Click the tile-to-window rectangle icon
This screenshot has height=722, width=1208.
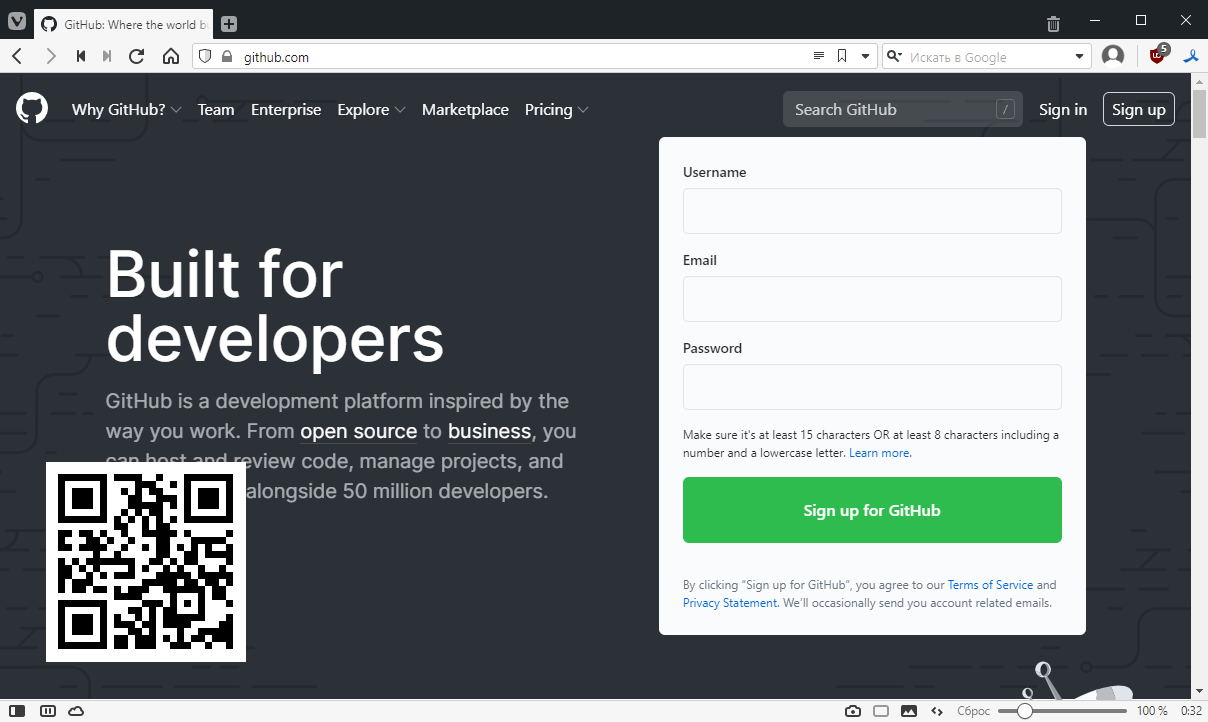coord(881,711)
